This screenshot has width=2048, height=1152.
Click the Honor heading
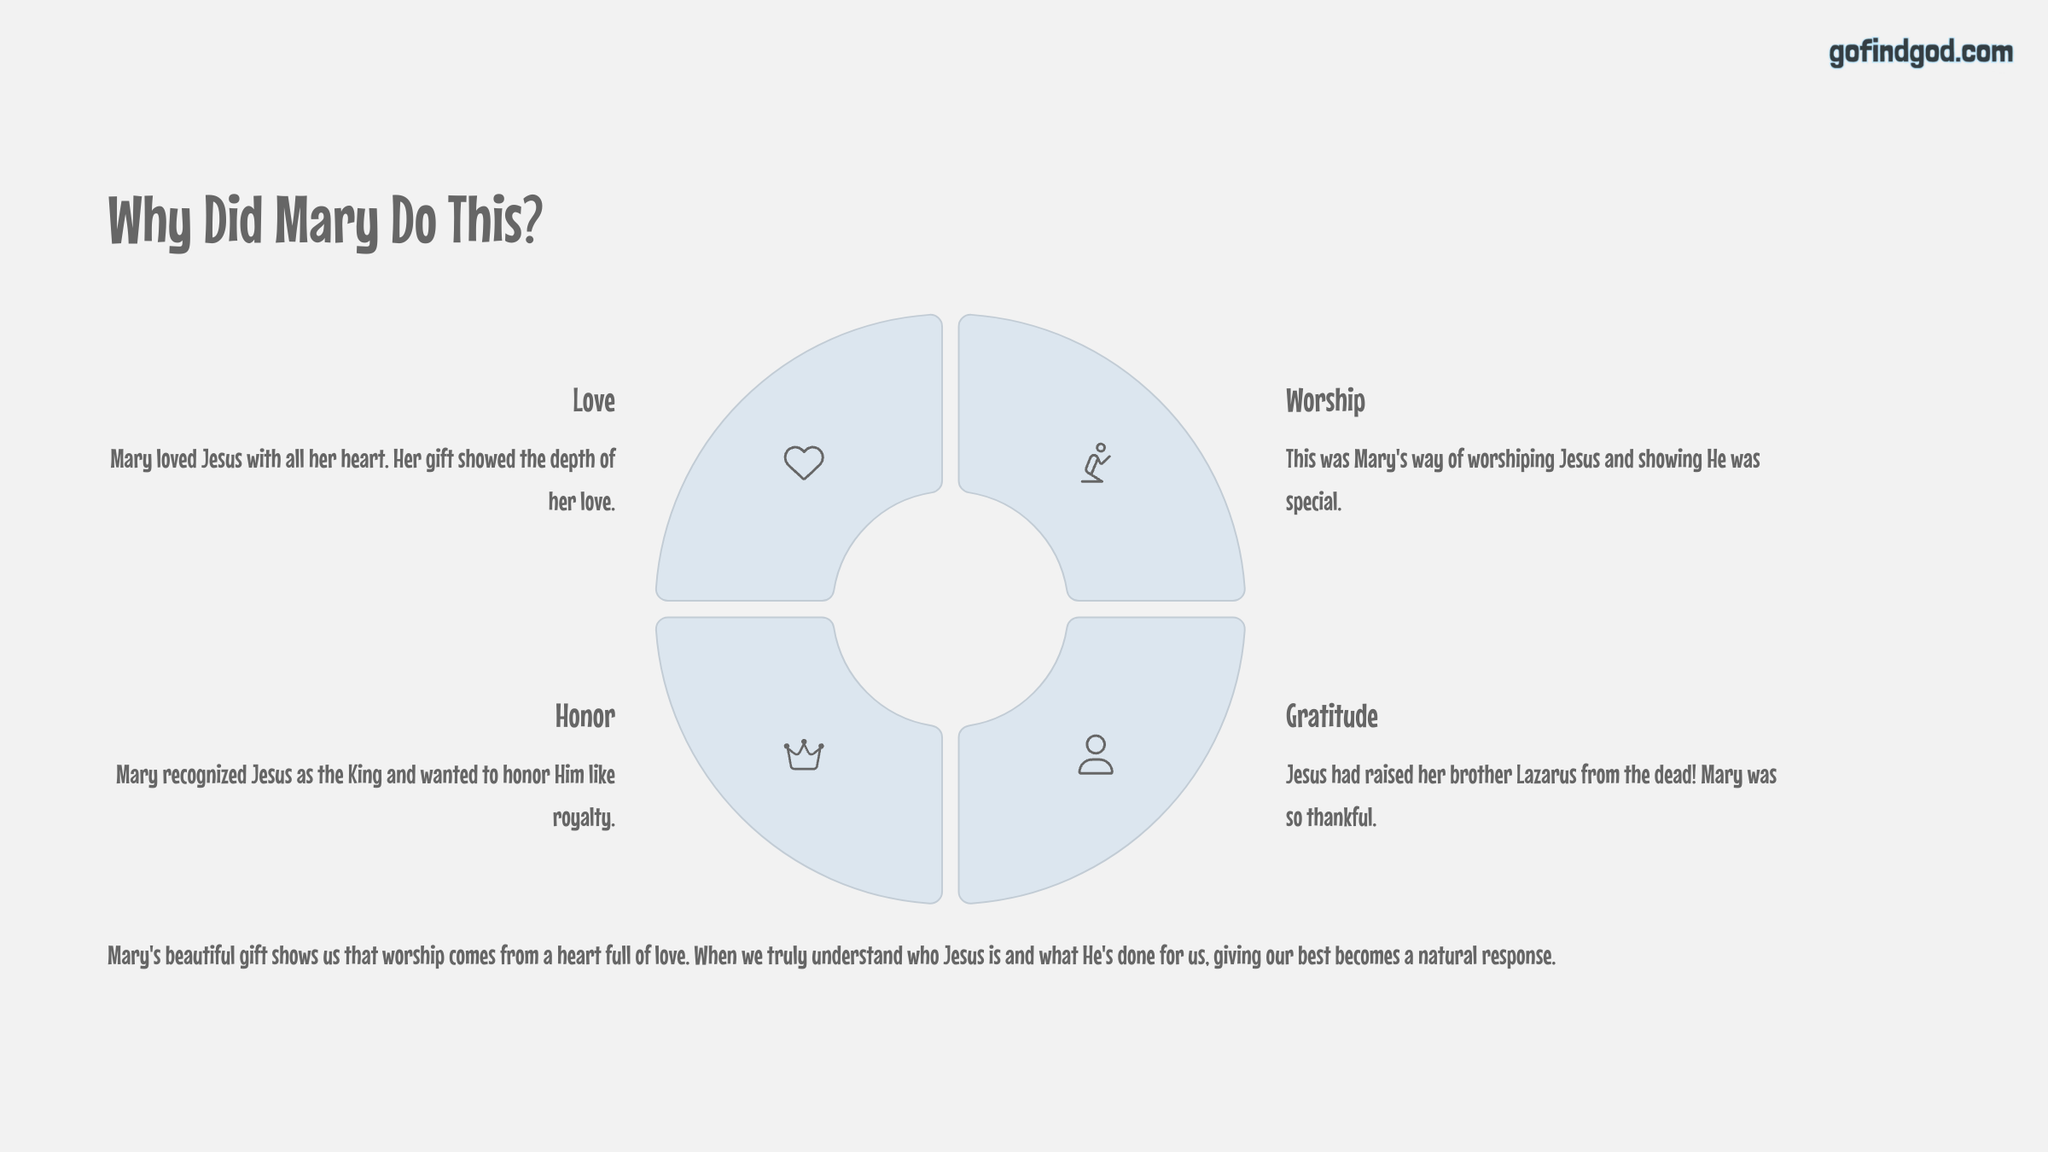(585, 716)
